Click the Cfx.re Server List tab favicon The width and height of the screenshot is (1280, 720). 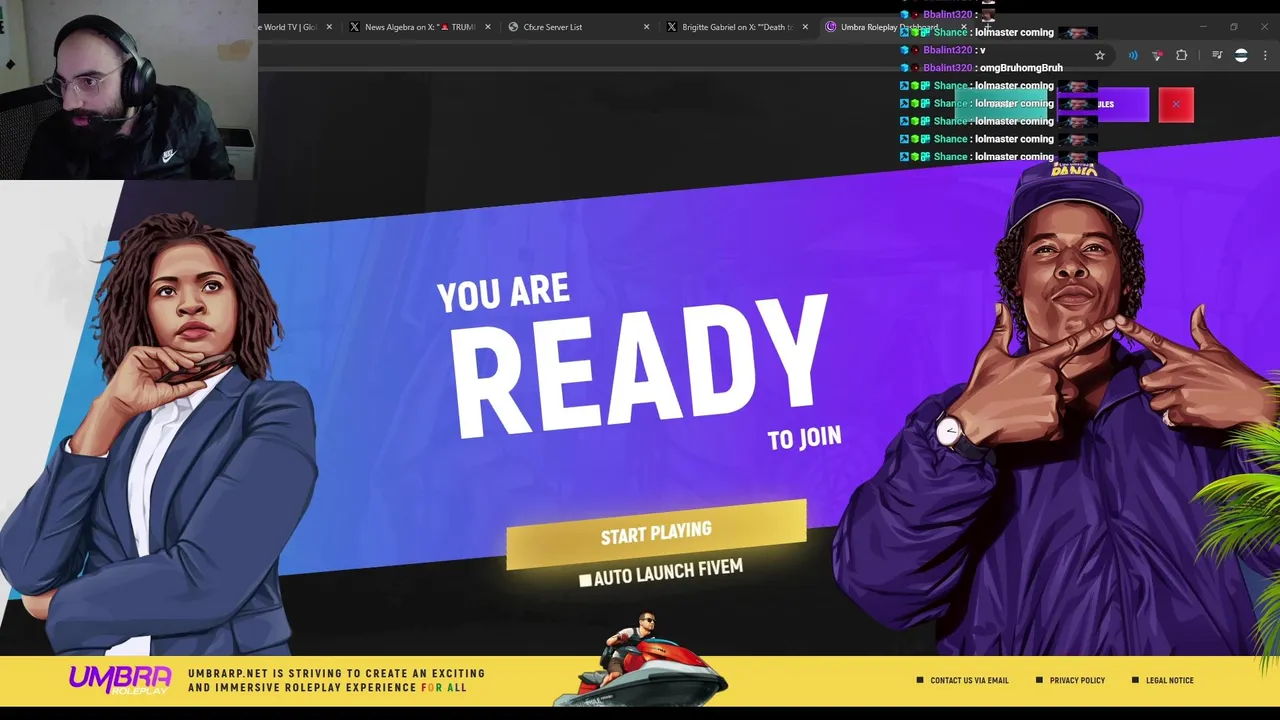(x=513, y=27)
